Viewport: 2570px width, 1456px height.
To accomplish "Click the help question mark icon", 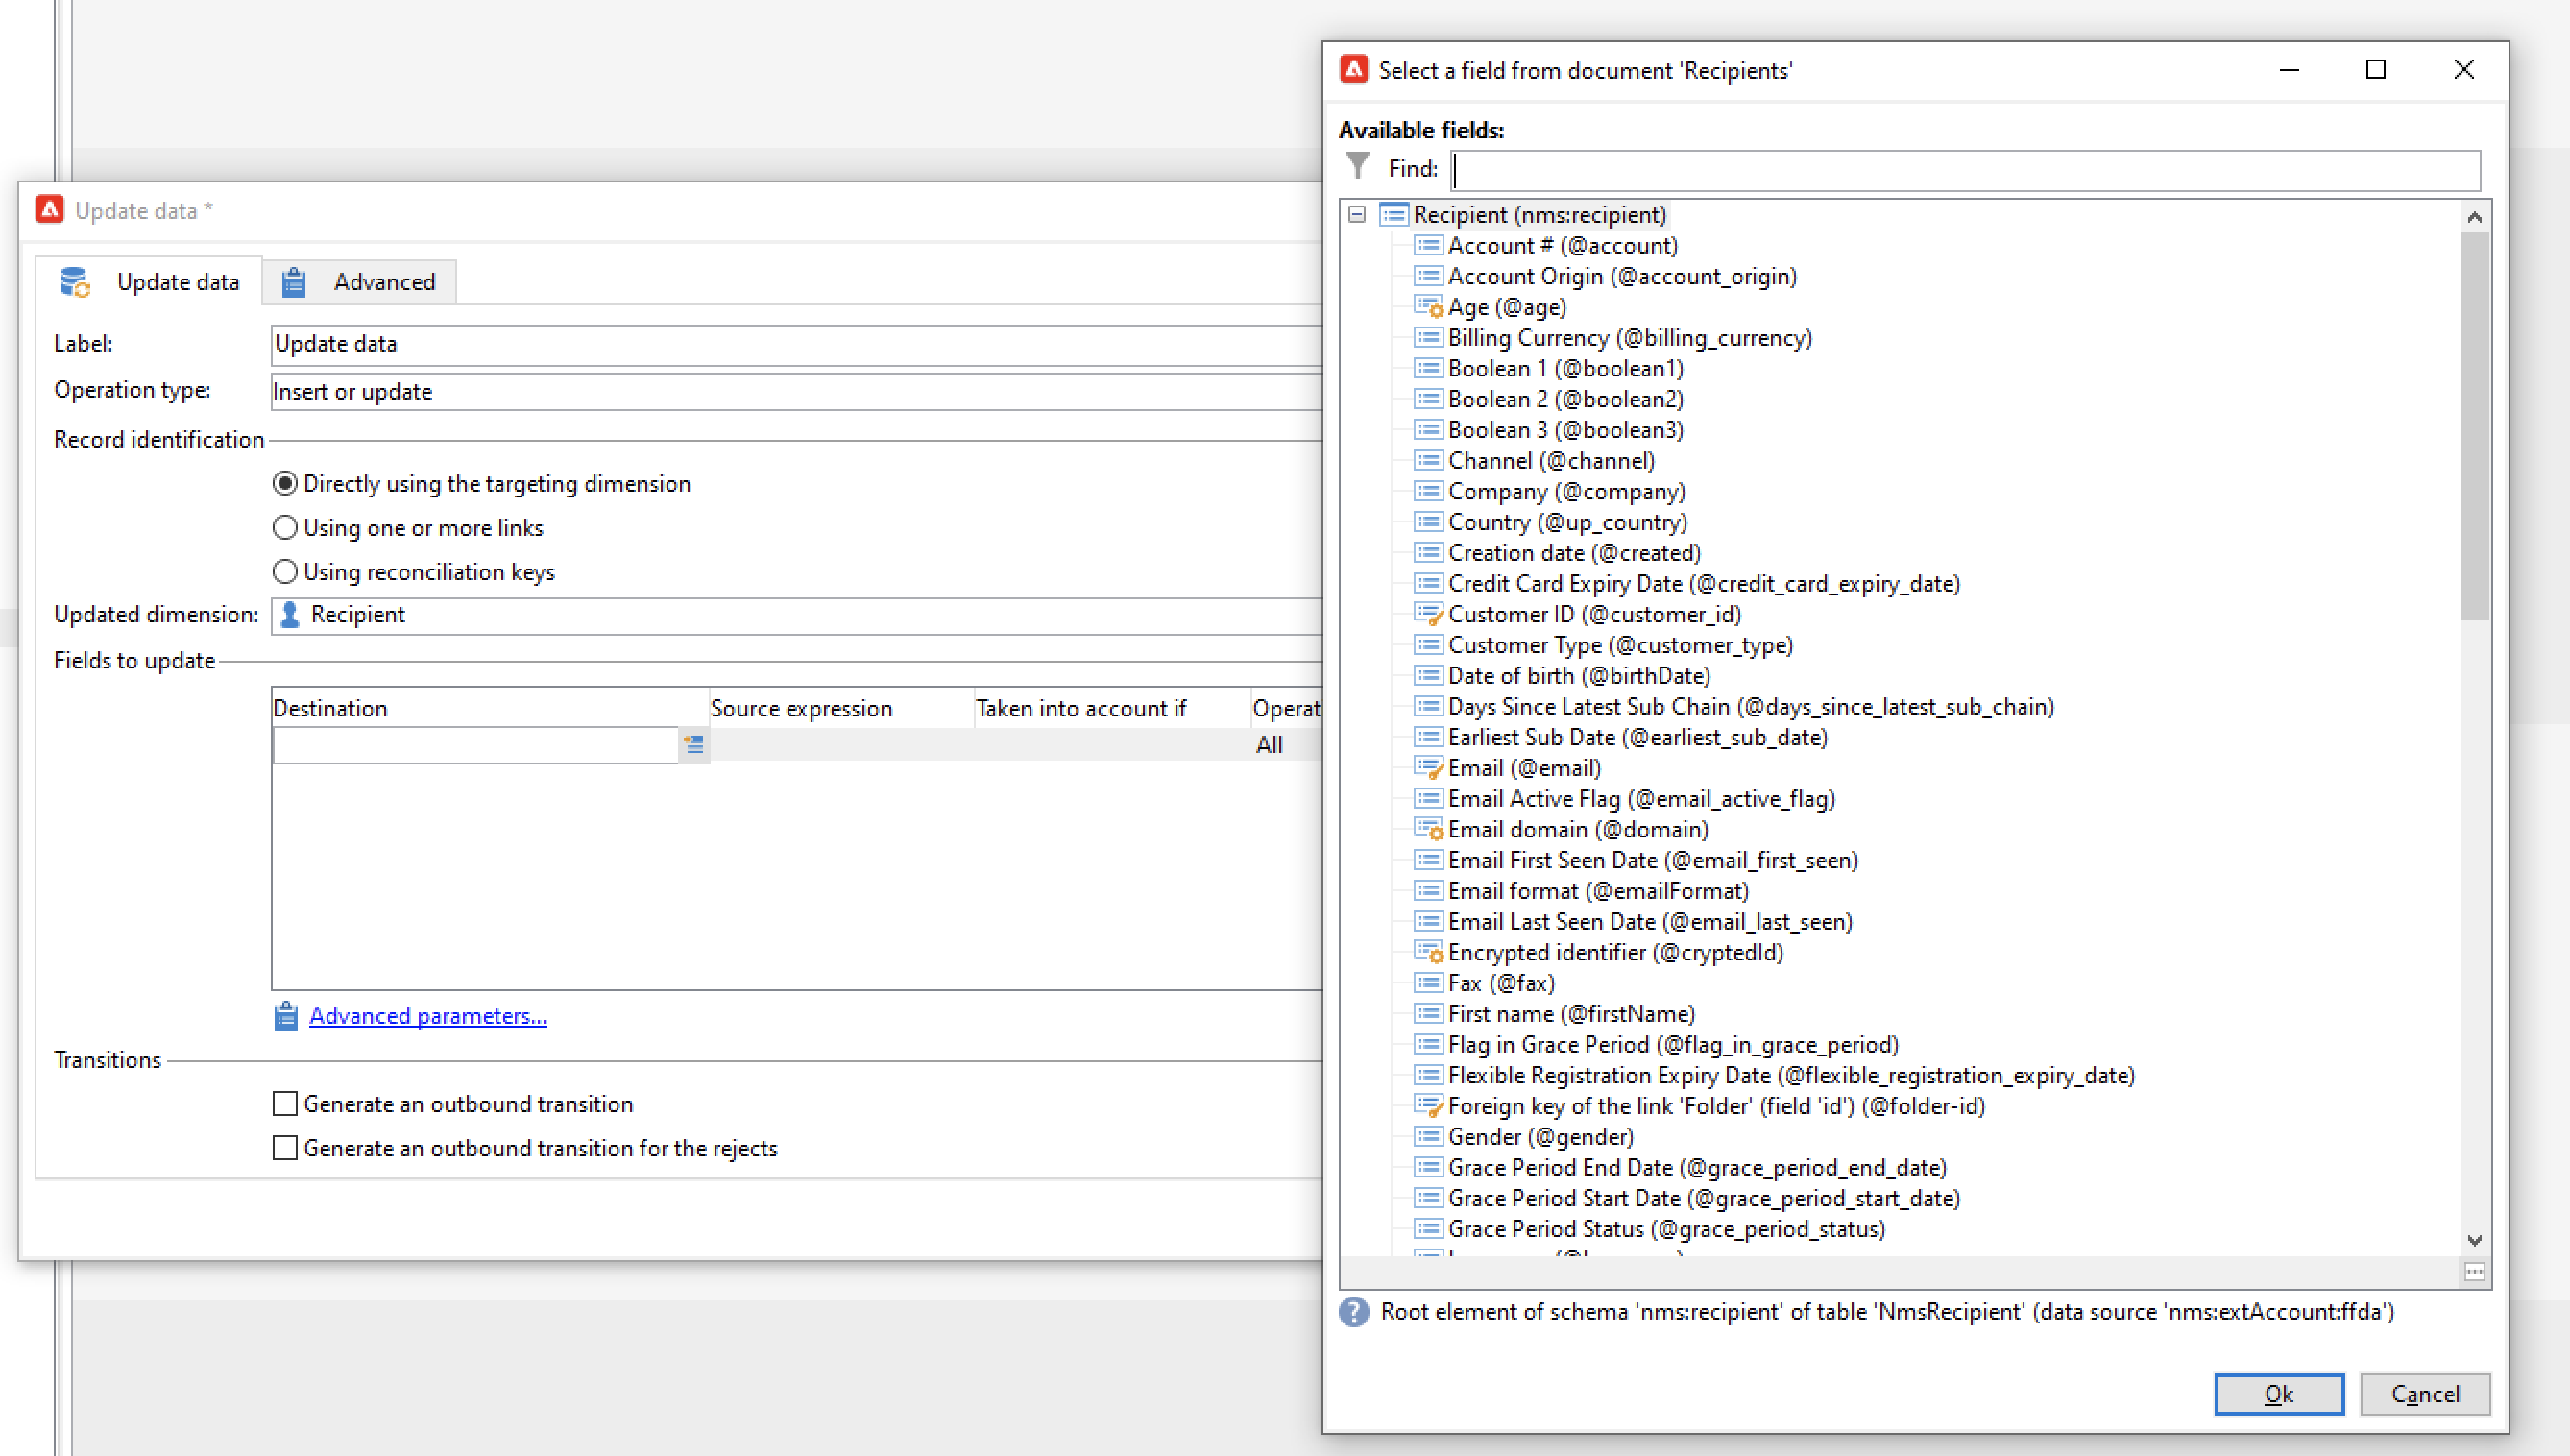I will [1354, 1312].
